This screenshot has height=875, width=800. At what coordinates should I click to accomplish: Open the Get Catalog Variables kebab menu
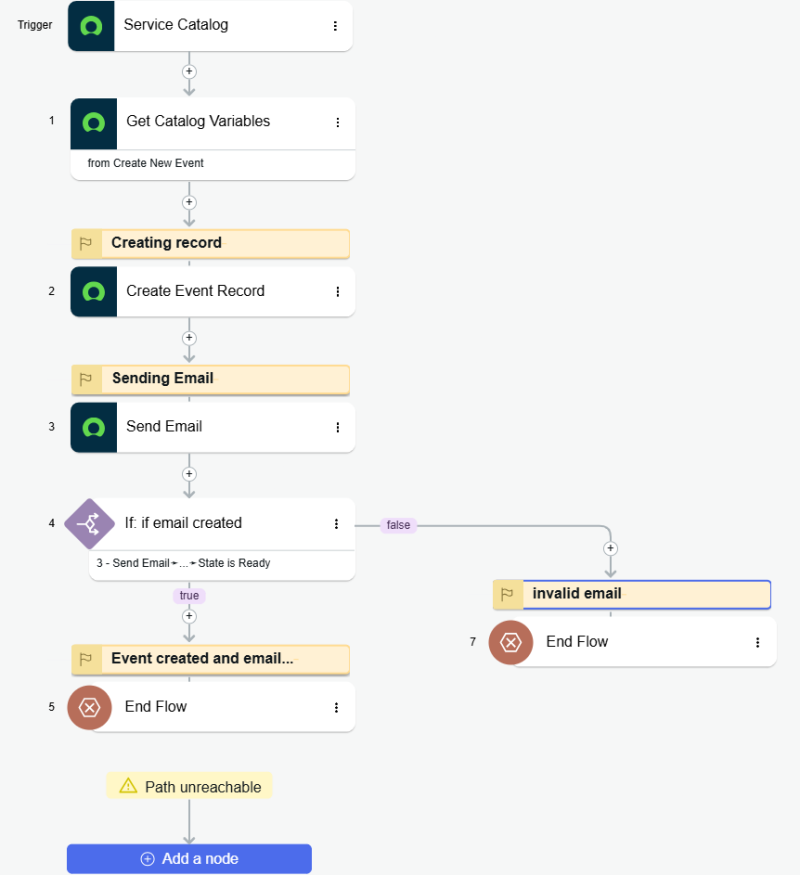pyautogui.click(x=337, y=122)
